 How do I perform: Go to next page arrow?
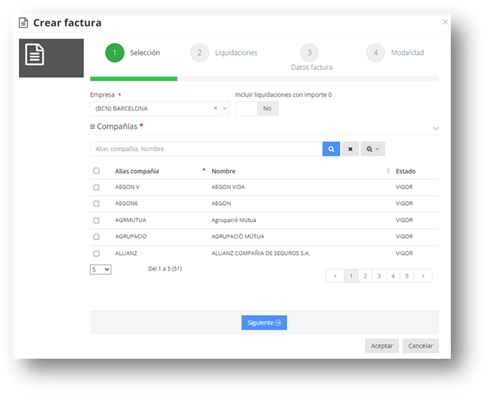click(423, 276)
